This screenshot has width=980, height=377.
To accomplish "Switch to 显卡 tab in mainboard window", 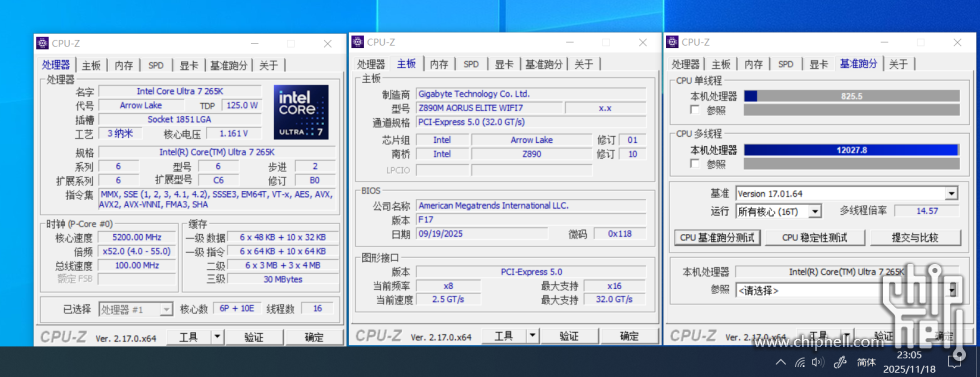I will [504, 64].
